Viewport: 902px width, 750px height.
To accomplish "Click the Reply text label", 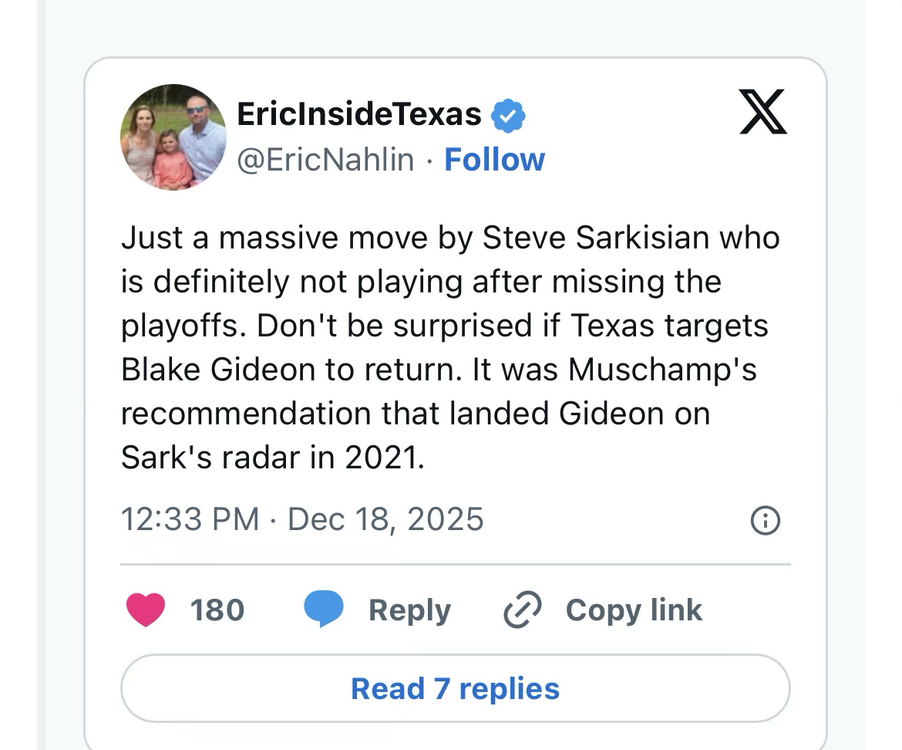I will [x=409, y=610].
